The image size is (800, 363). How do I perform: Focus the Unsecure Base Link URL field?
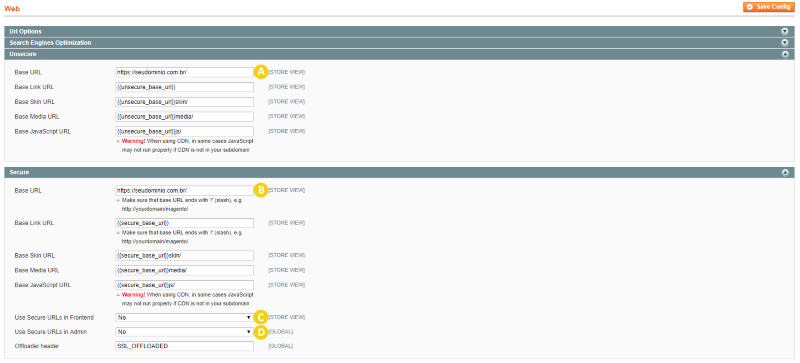coord(185,87)
